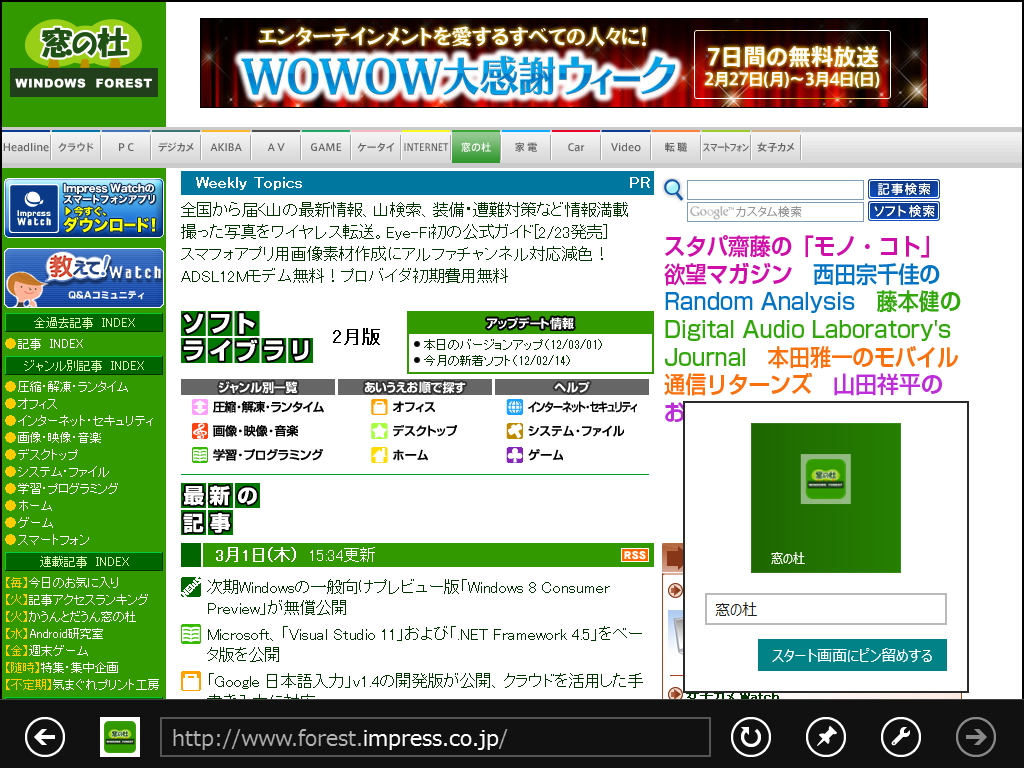The width and height of the screenshot is (1024, 768).
Task: Click the 窓の杜 favicon next to the address bar
Action: [x=119, y=737]
